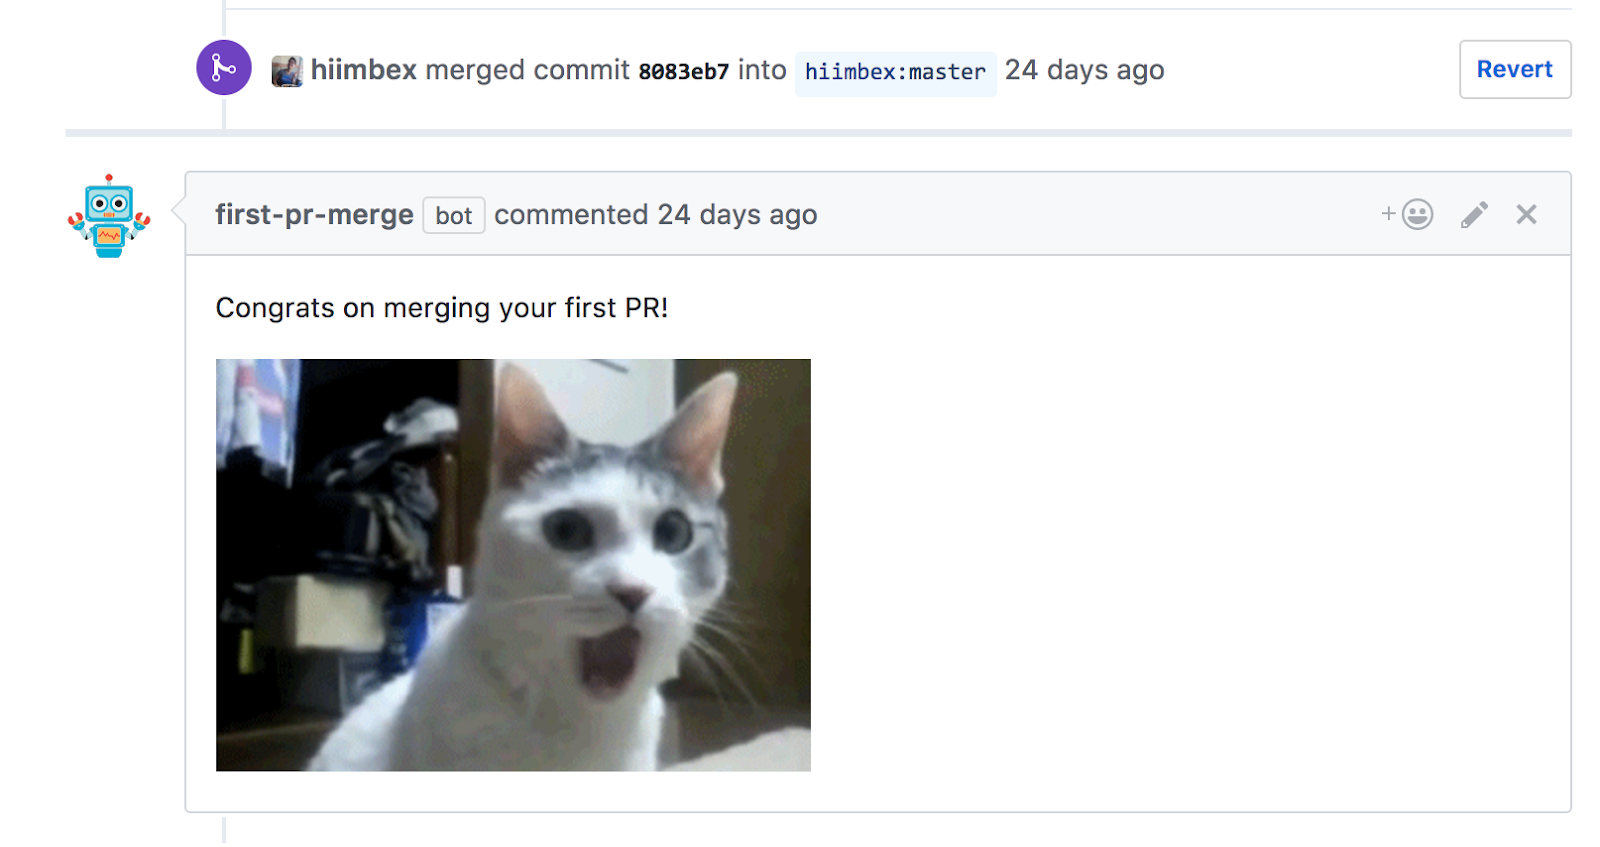Click the robot avatar of first-pr-merge
1600x847 pixels.
click(109, 216)
